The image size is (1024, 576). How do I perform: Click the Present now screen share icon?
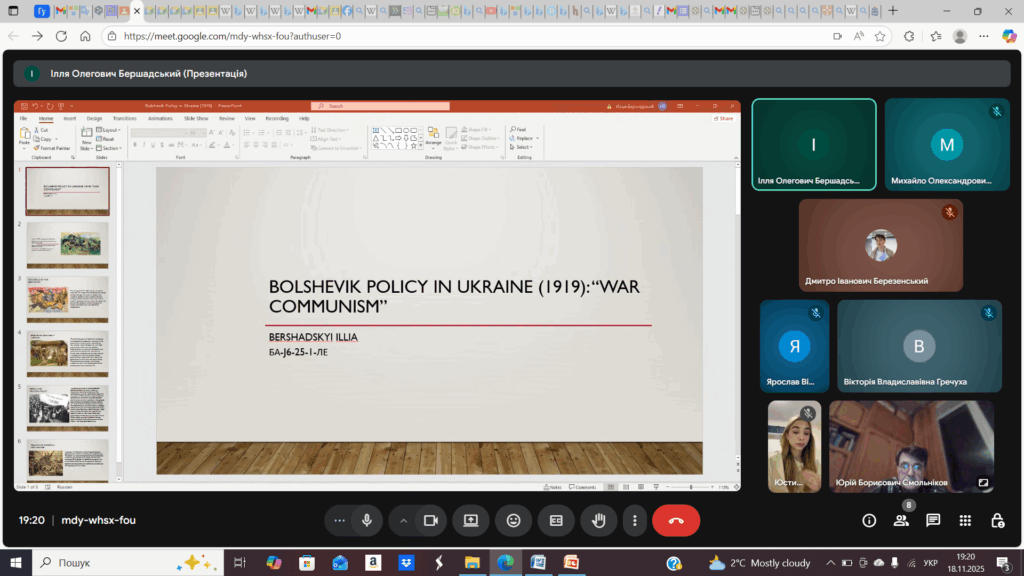click(470, 520)
